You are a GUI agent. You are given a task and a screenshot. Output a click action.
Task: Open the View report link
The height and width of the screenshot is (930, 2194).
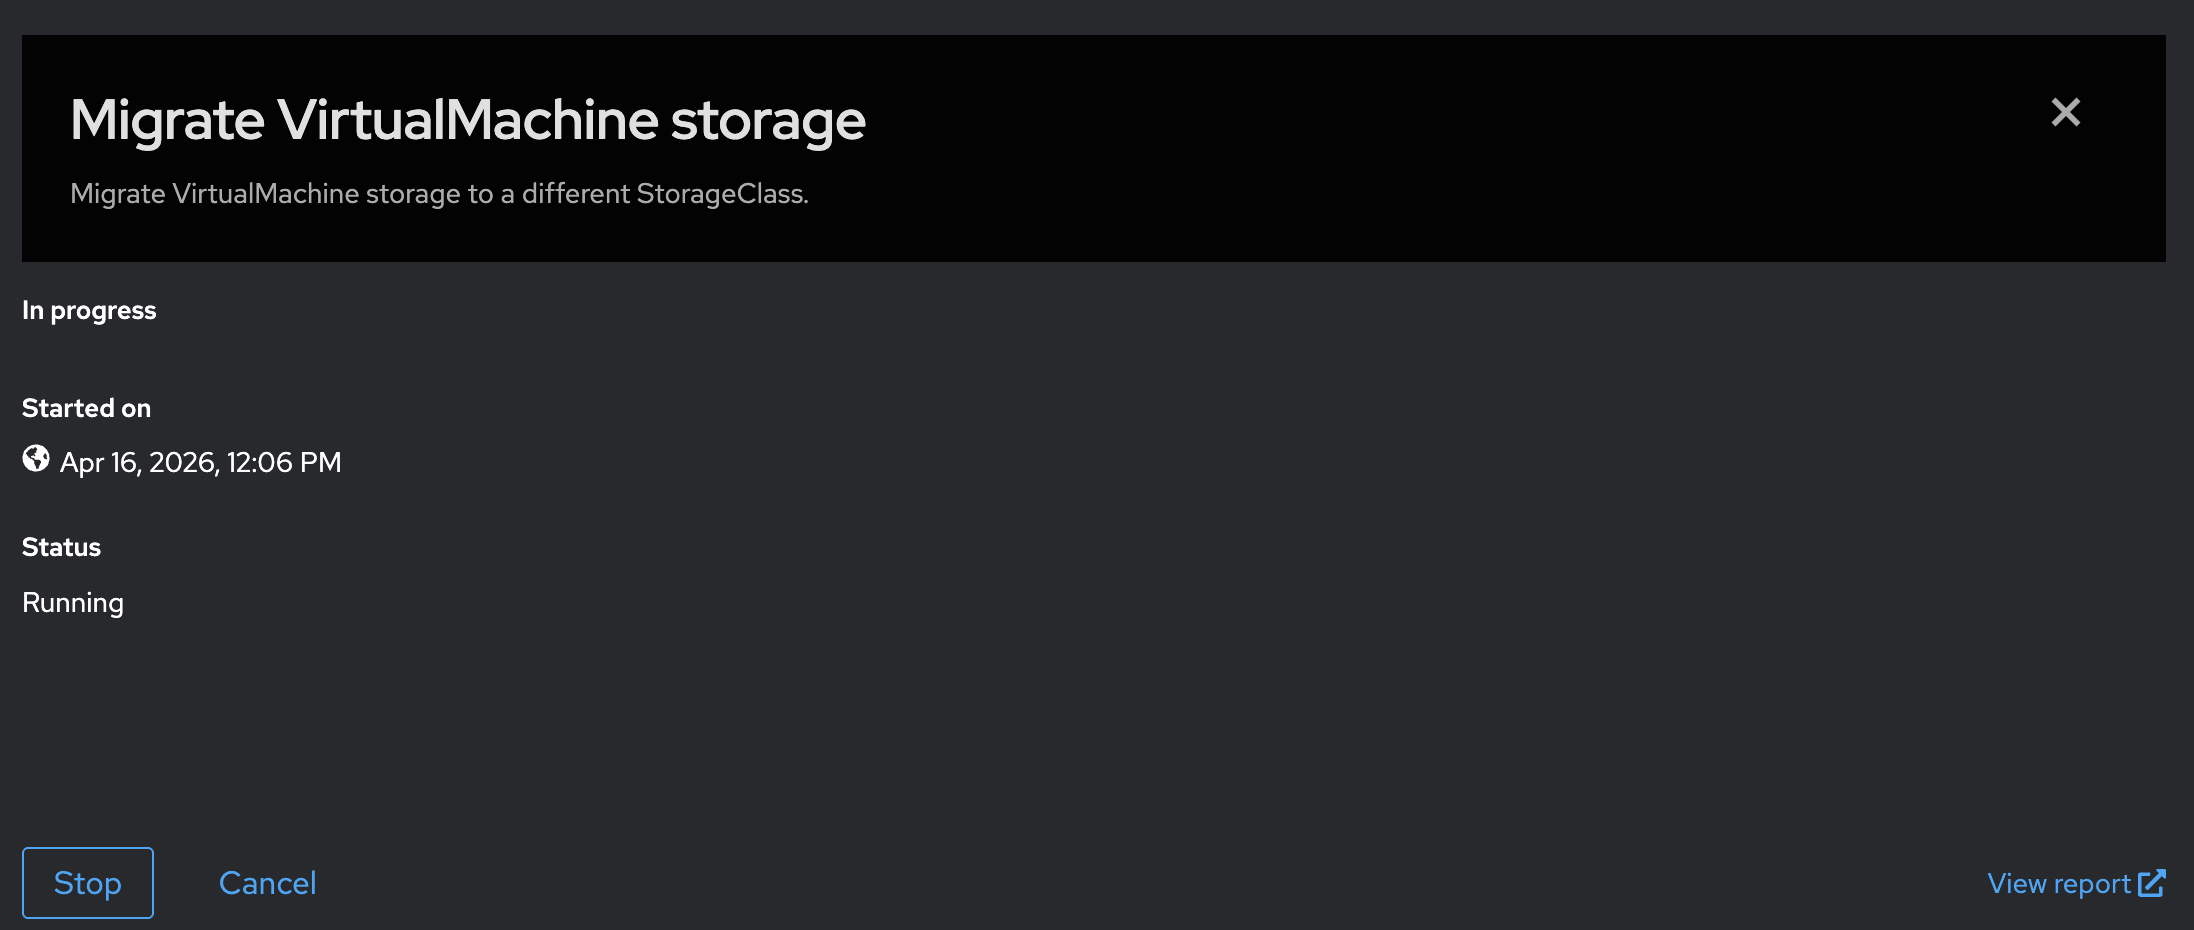pyautogui.click(x=2058, y=884)
